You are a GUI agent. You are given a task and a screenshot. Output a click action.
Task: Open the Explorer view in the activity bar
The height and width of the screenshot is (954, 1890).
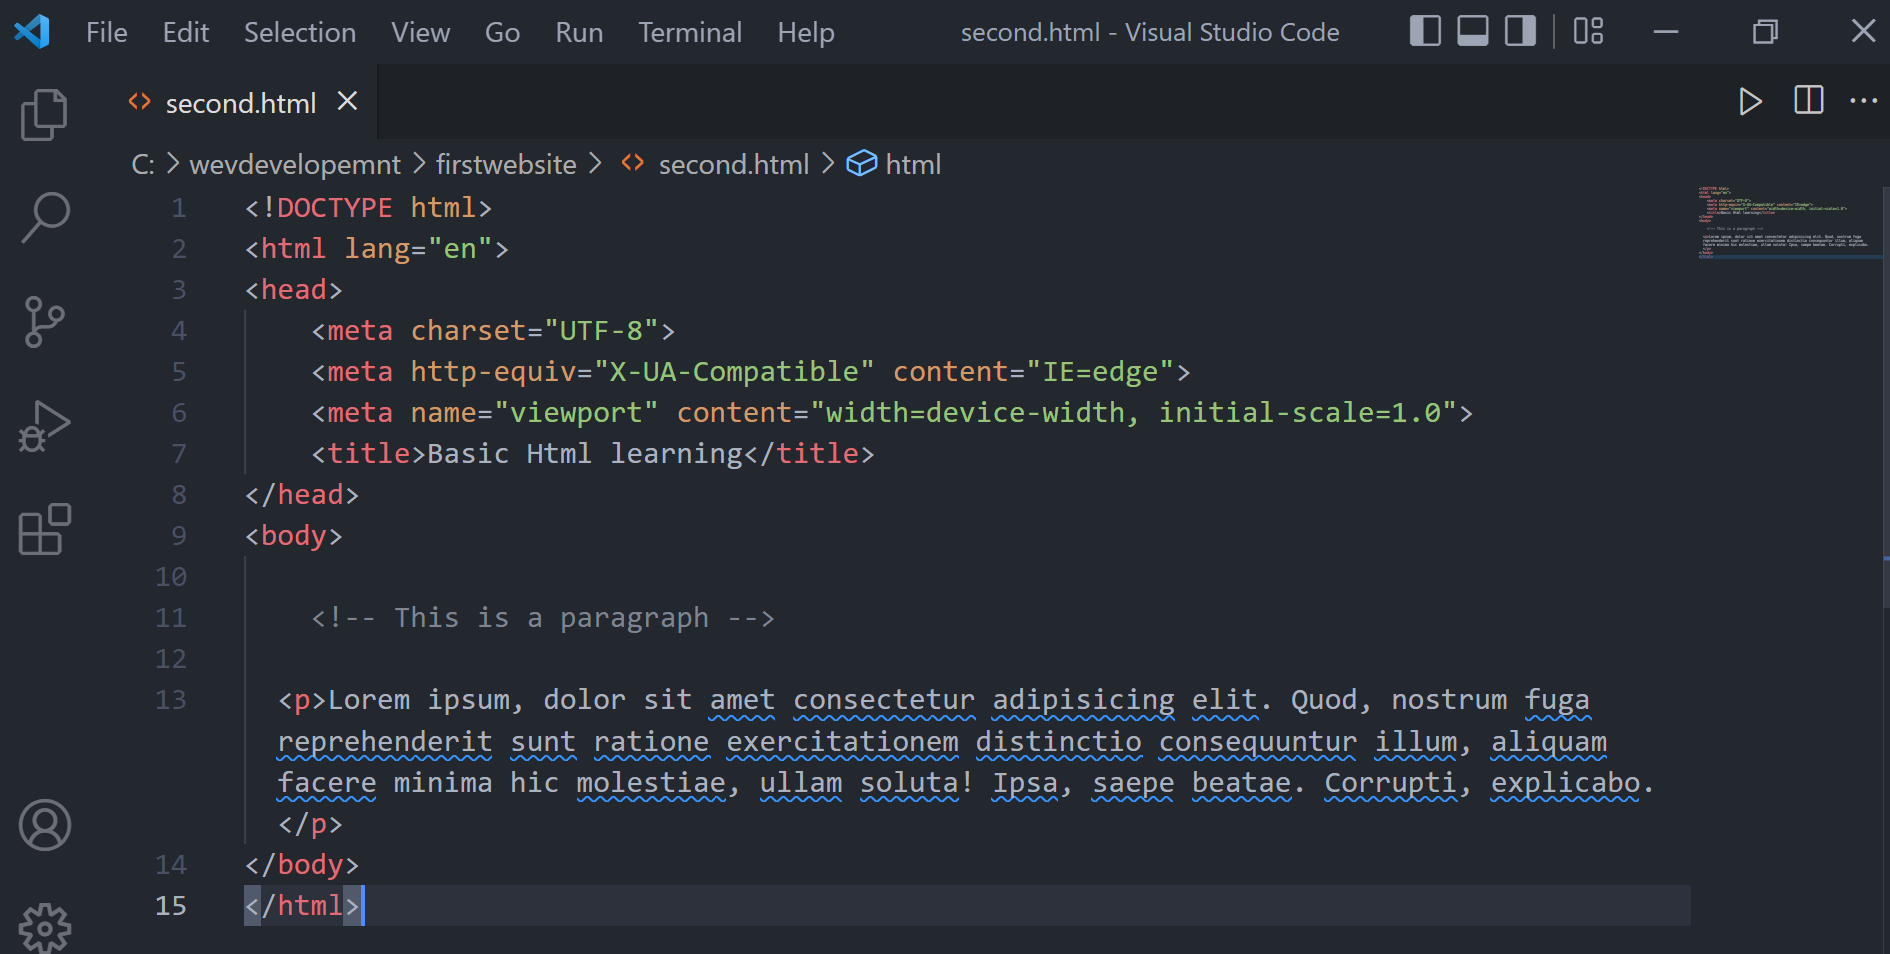pos(44,114)
